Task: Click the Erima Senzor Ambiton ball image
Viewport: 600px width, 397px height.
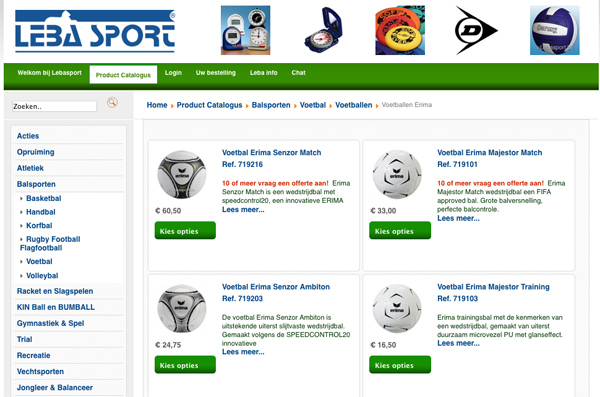Action: [182, 309]
